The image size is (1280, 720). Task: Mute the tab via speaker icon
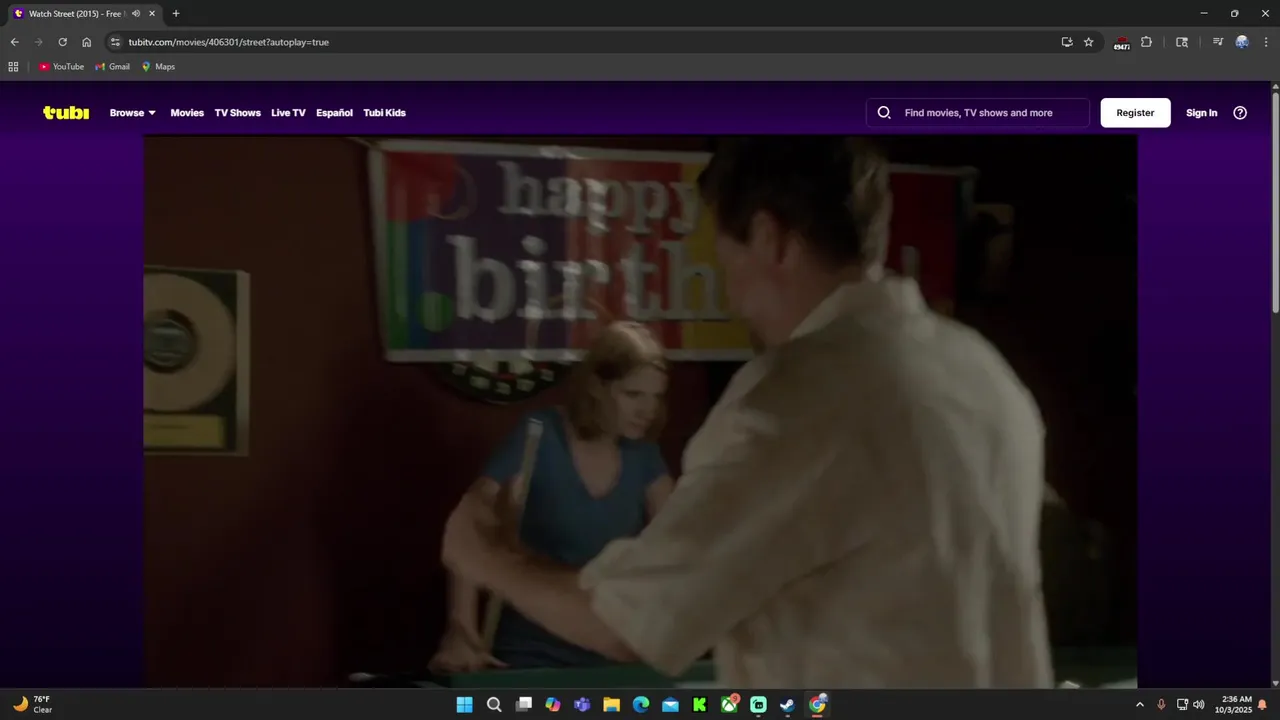coord(135,14)
